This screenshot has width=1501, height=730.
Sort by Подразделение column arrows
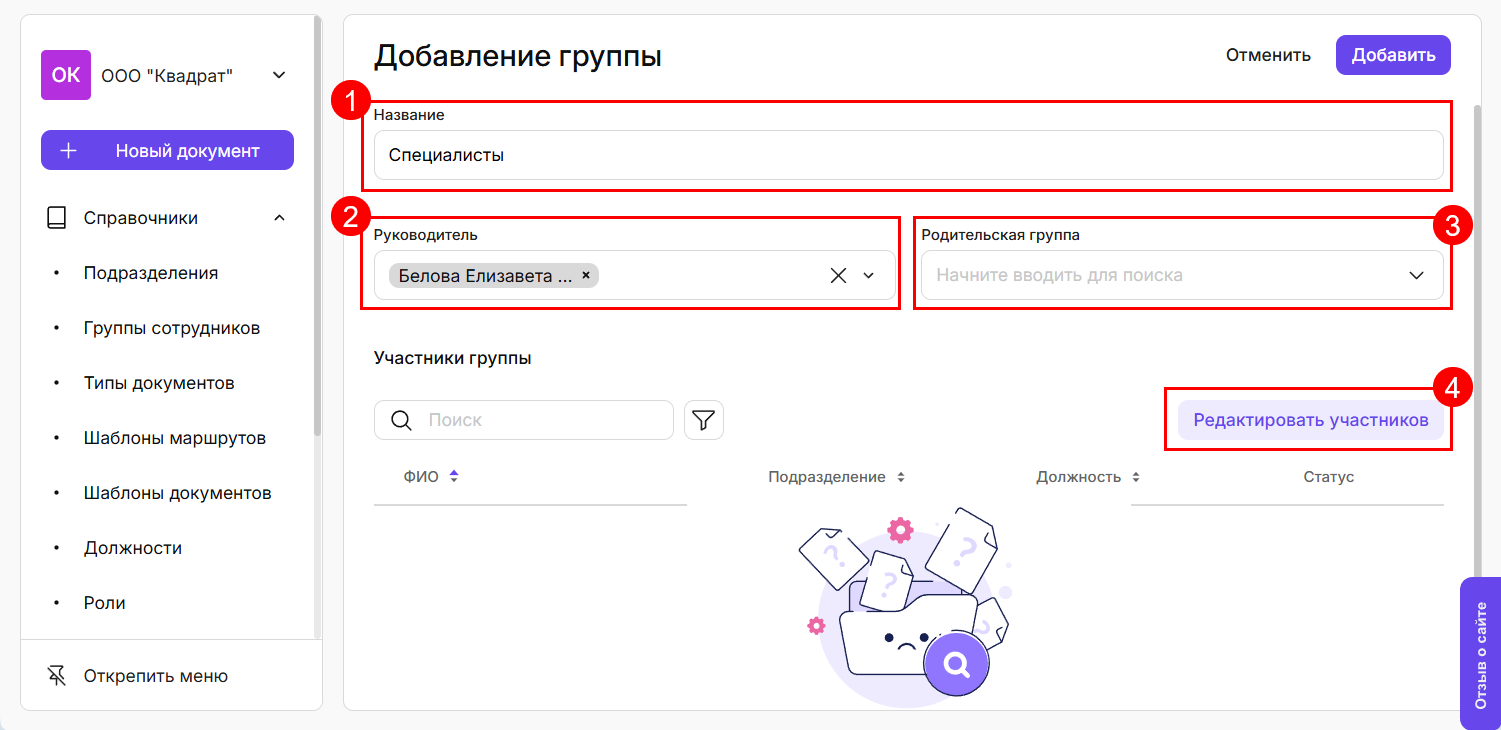[901, 478]
